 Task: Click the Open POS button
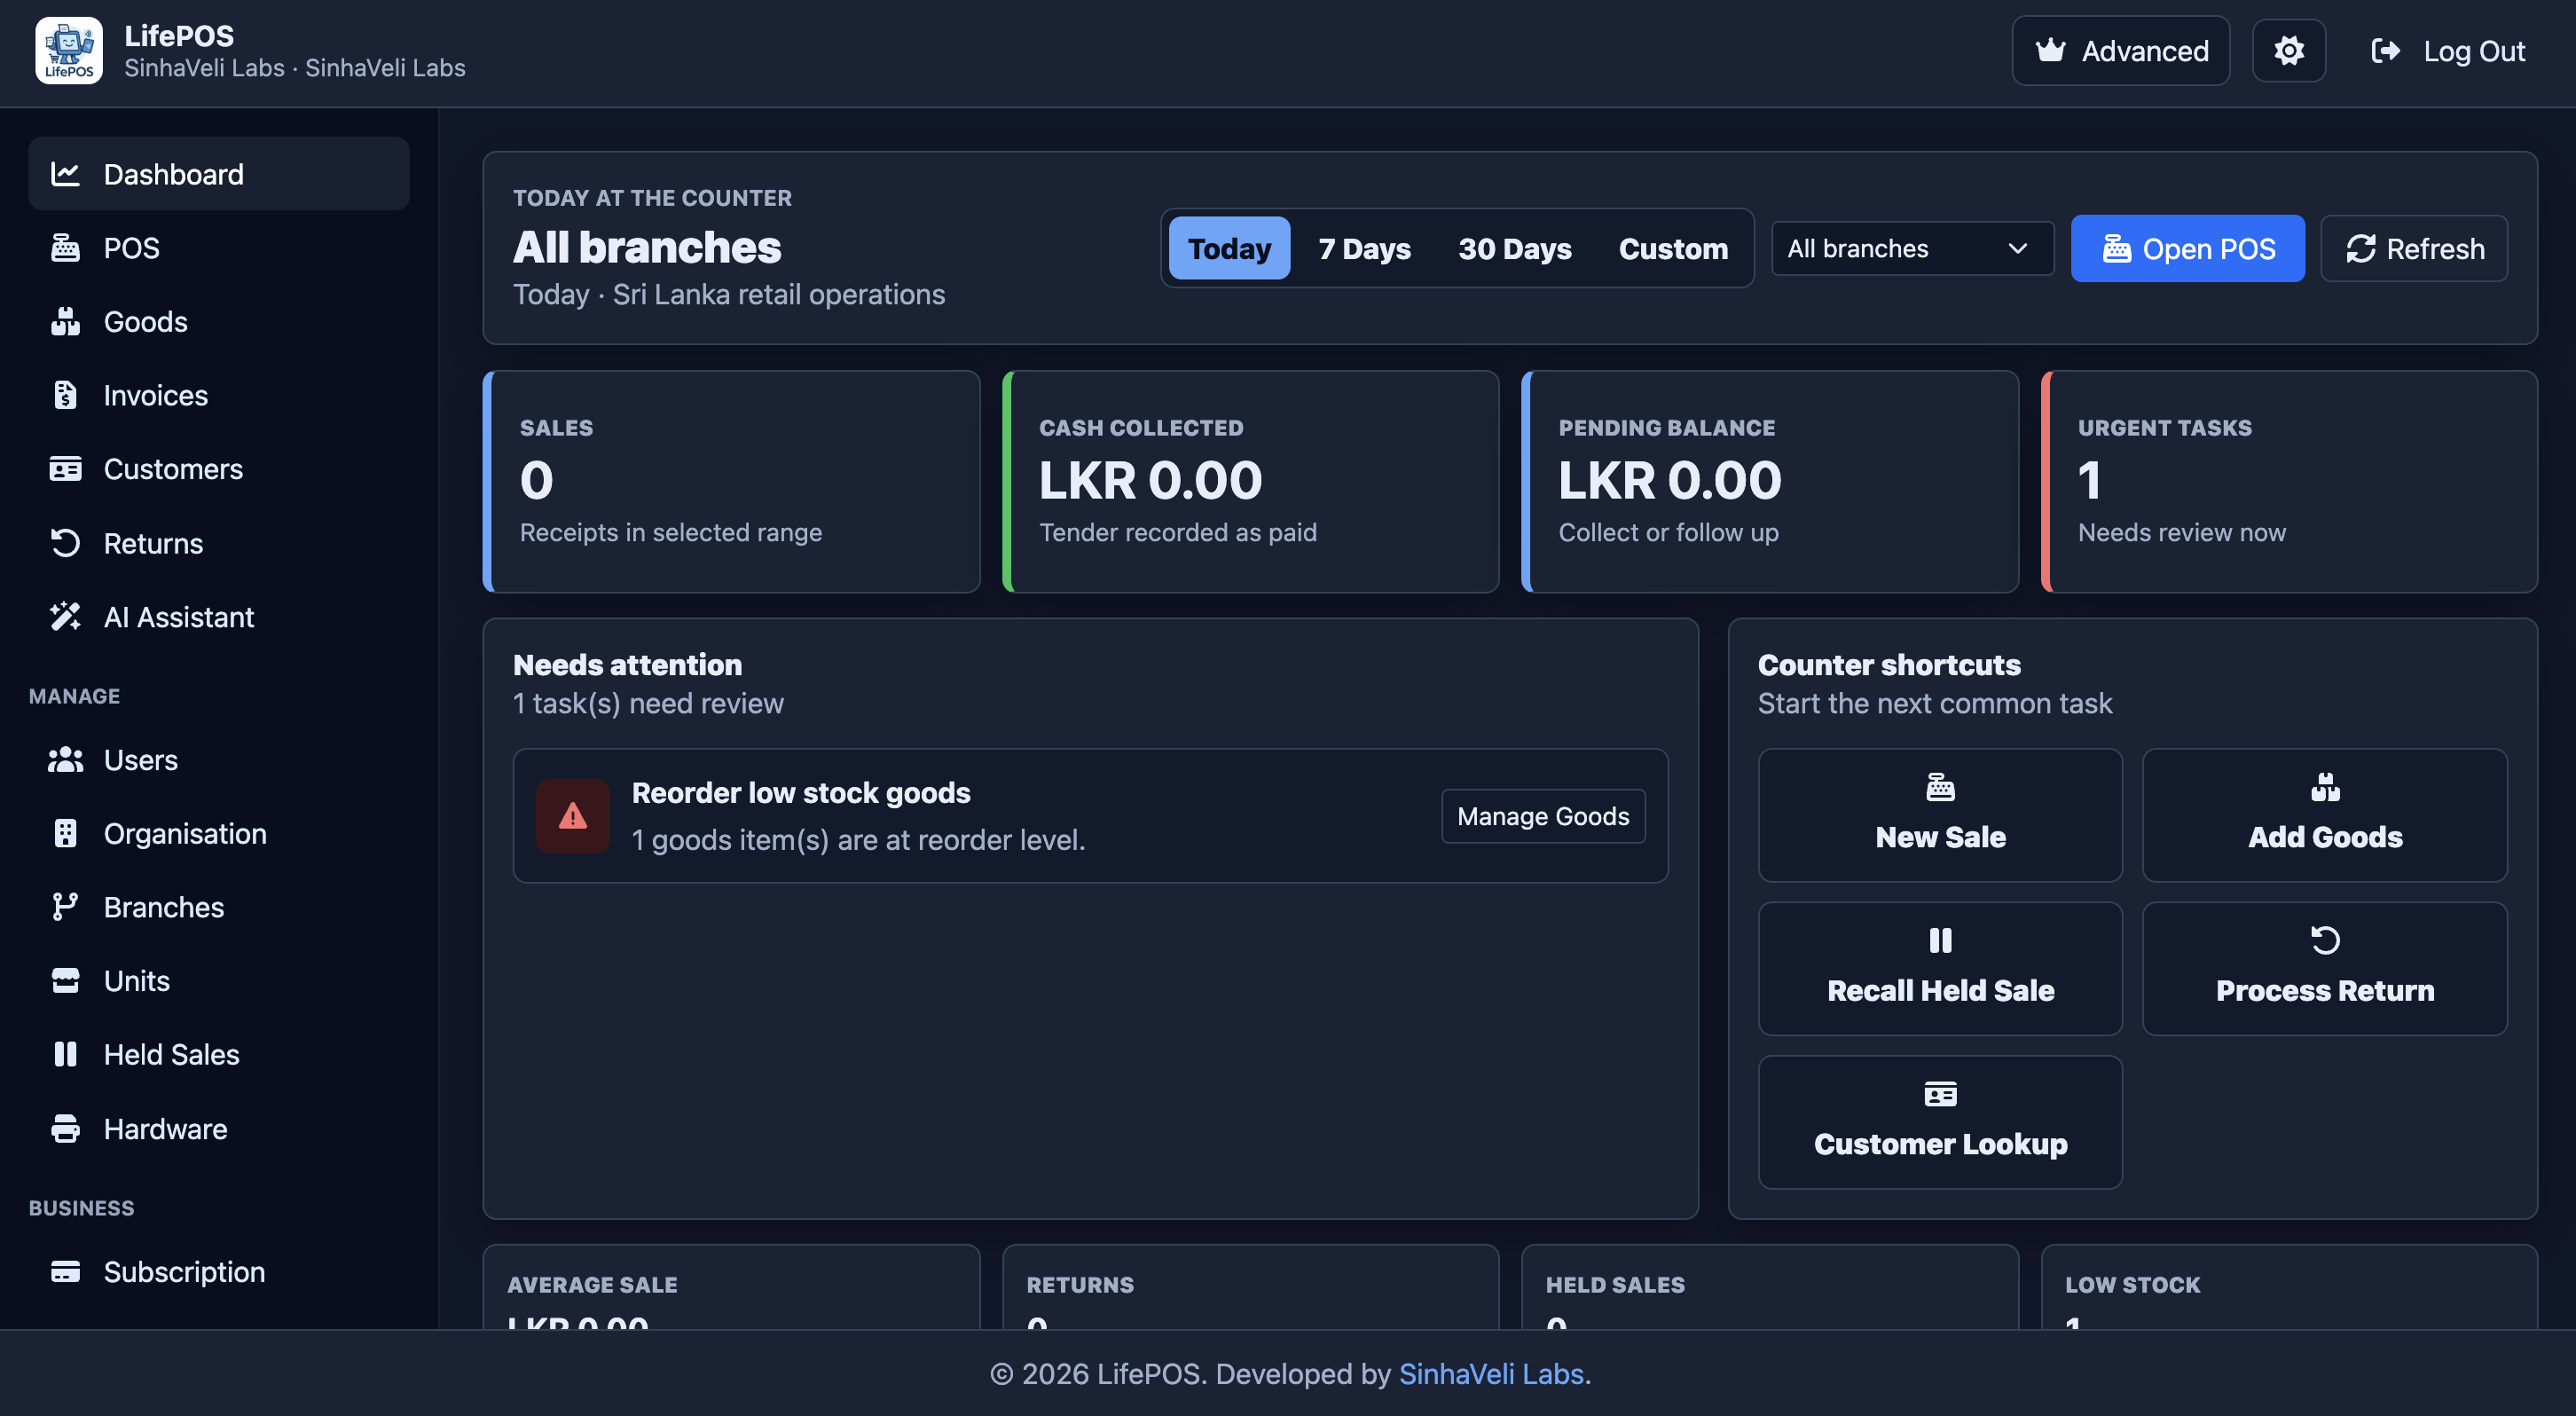click(2187, 248)
